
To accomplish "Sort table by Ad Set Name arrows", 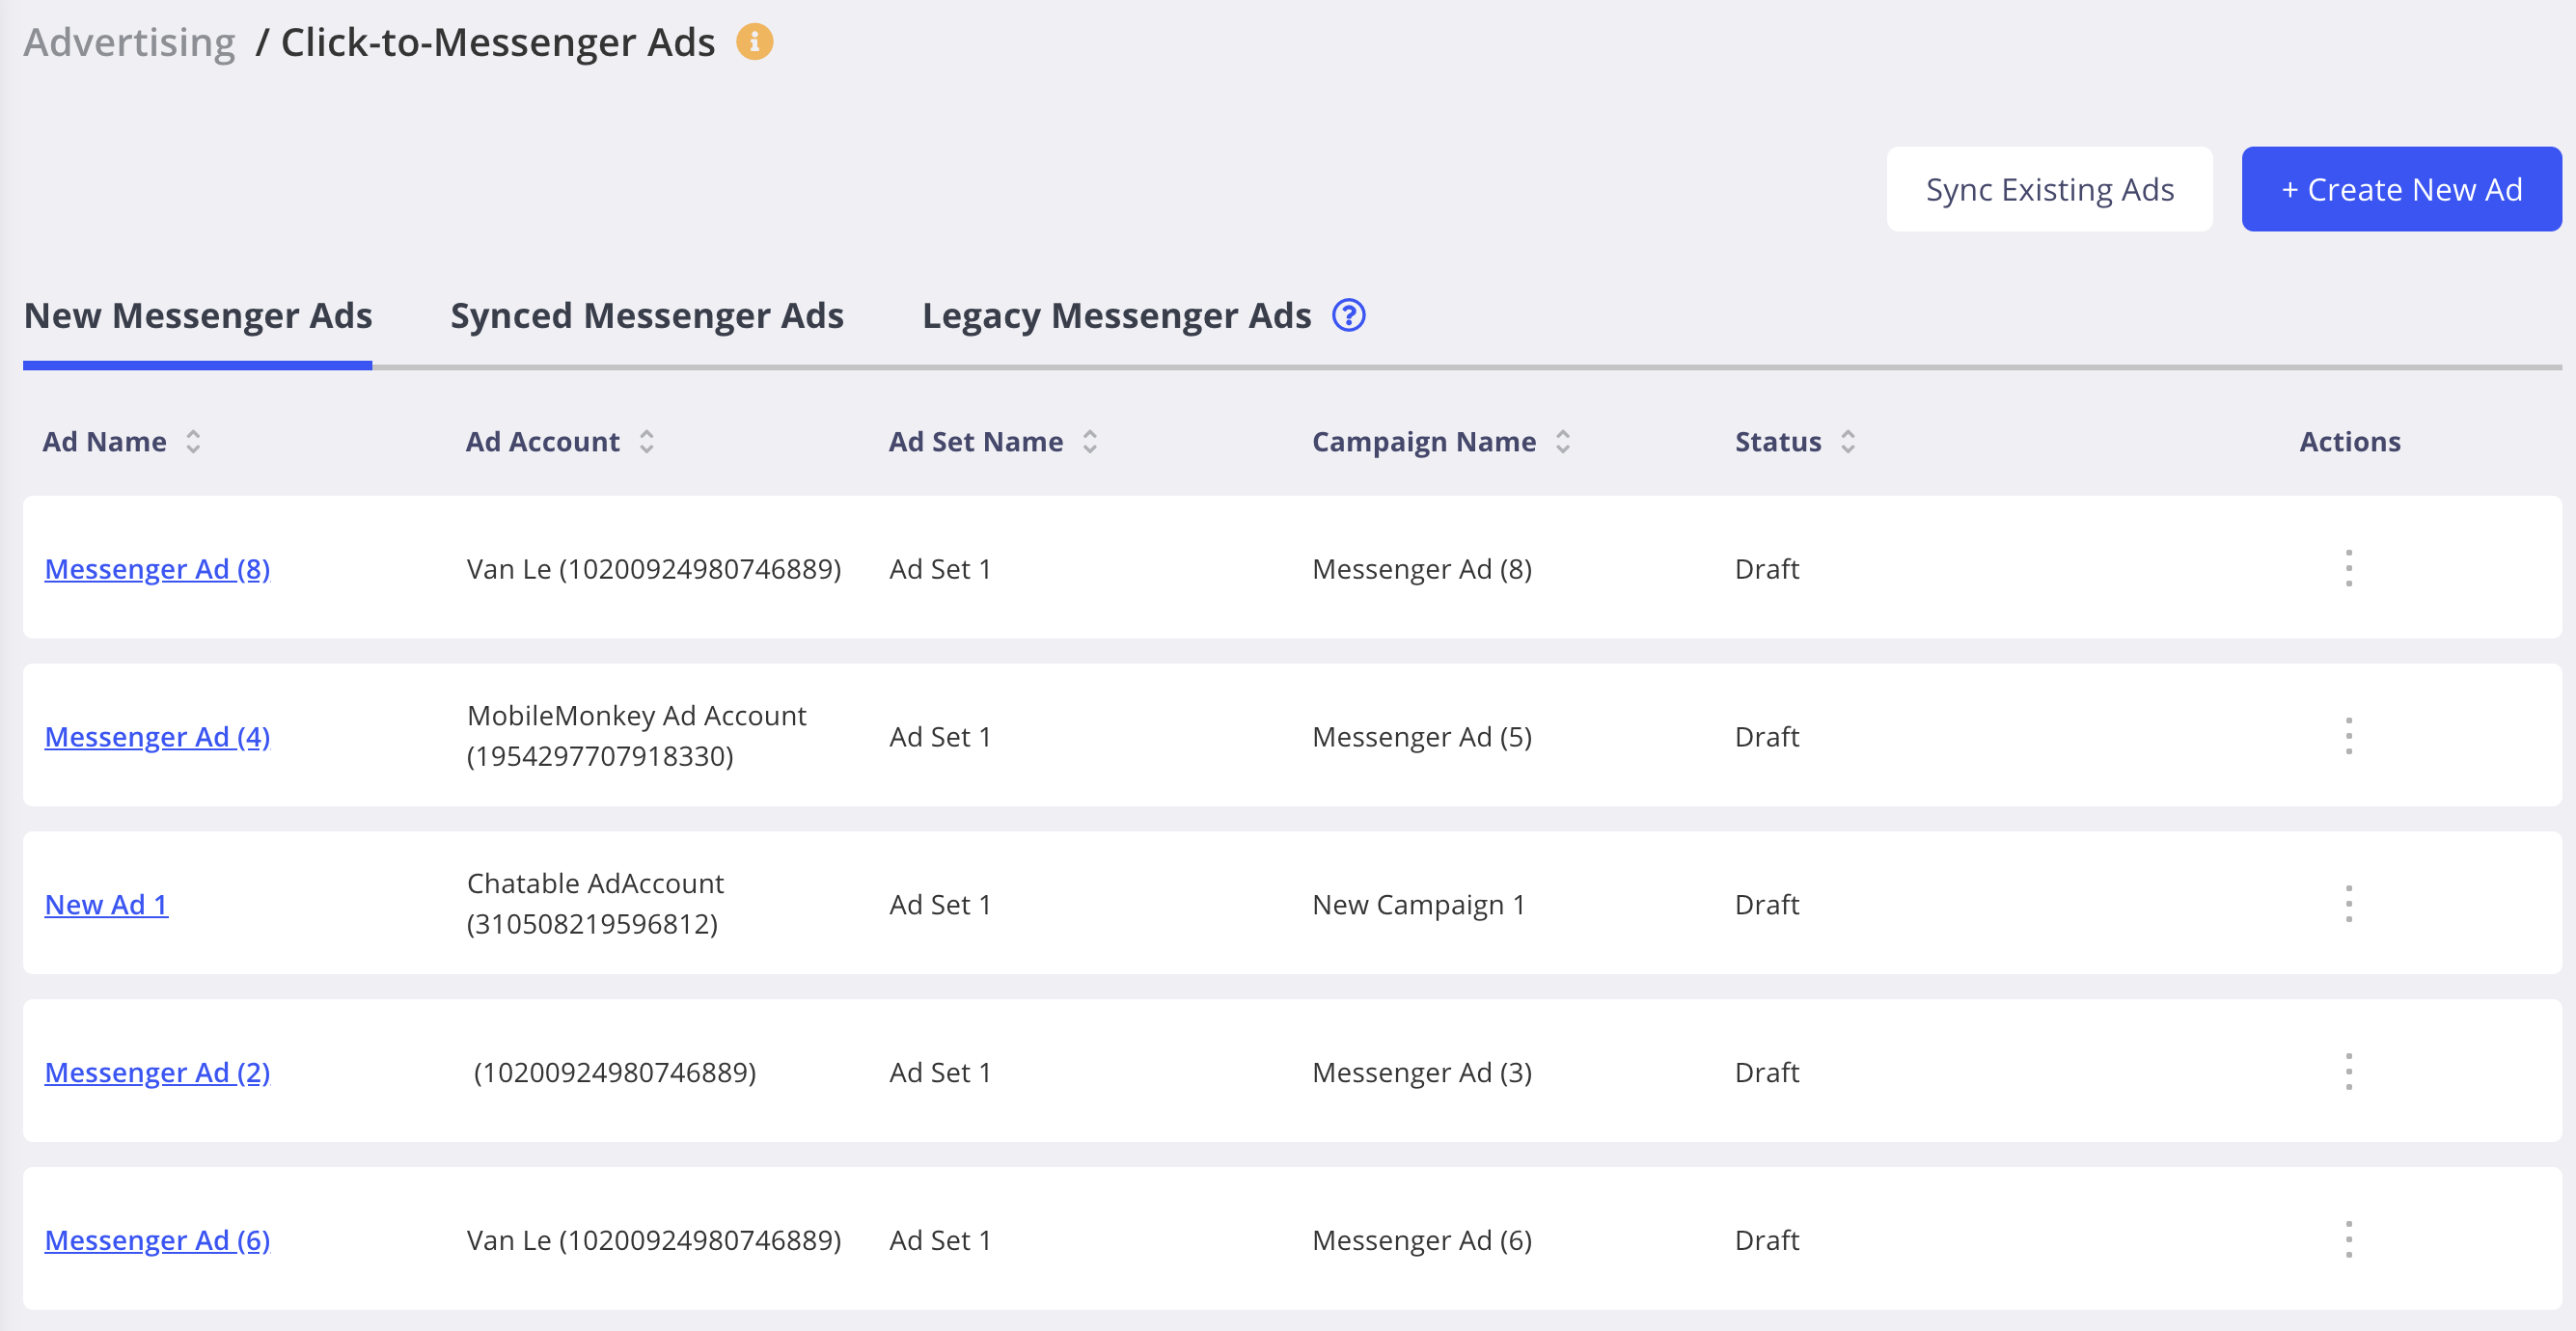I will [x=1090, y=442].
